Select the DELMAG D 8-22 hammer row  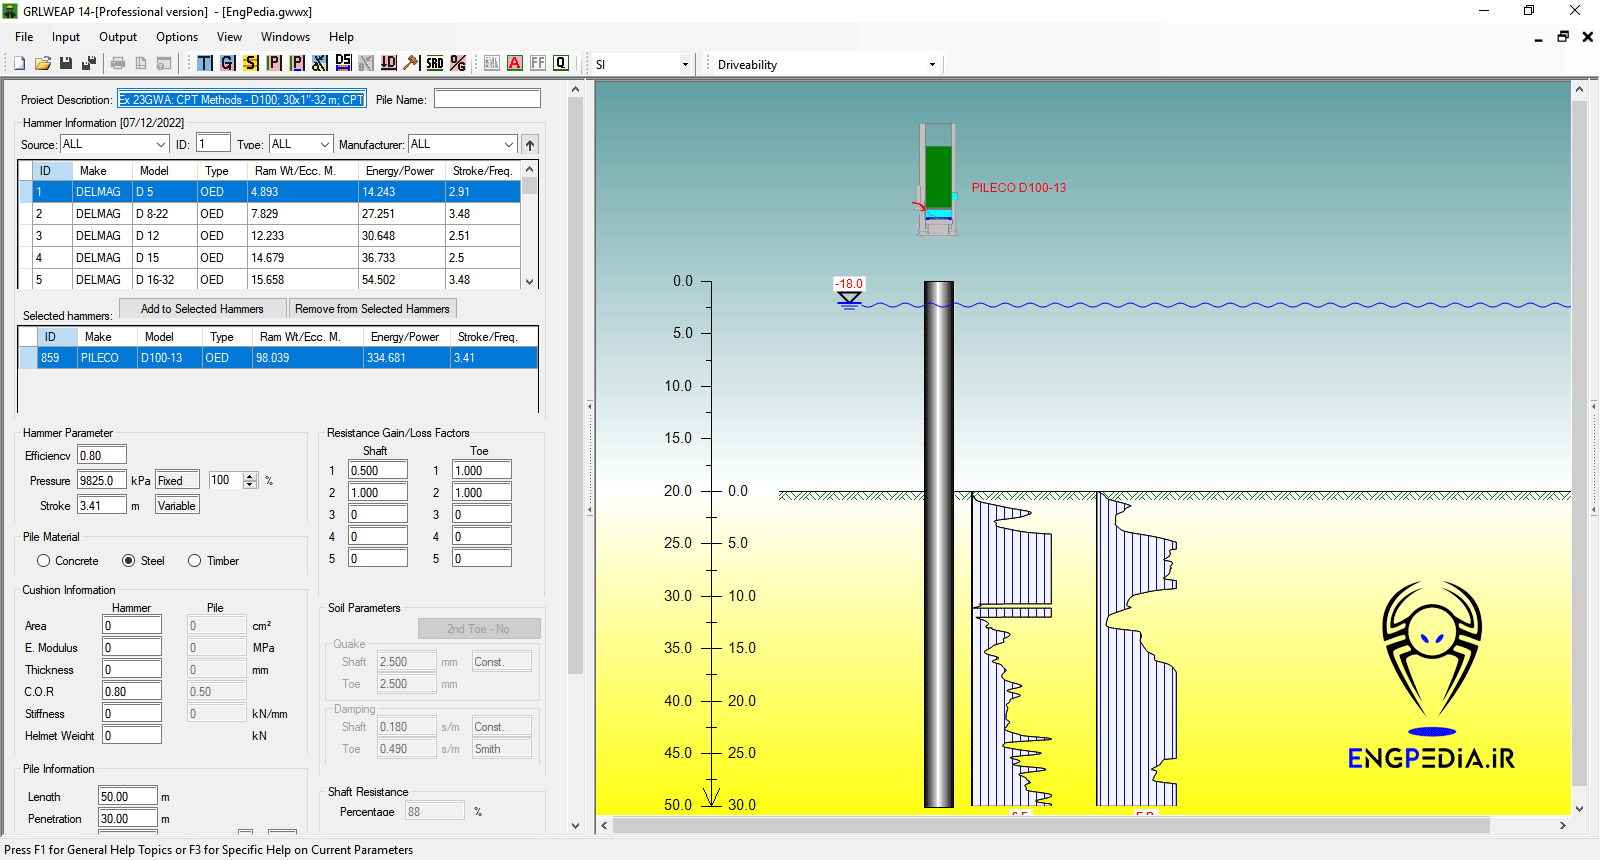[269, 214]
